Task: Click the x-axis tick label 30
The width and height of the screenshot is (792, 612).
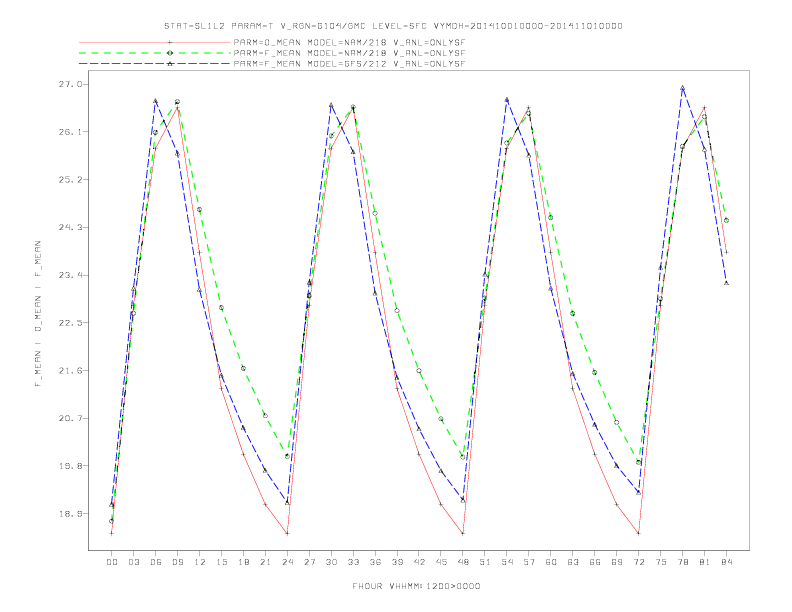Action: point(331,562)
